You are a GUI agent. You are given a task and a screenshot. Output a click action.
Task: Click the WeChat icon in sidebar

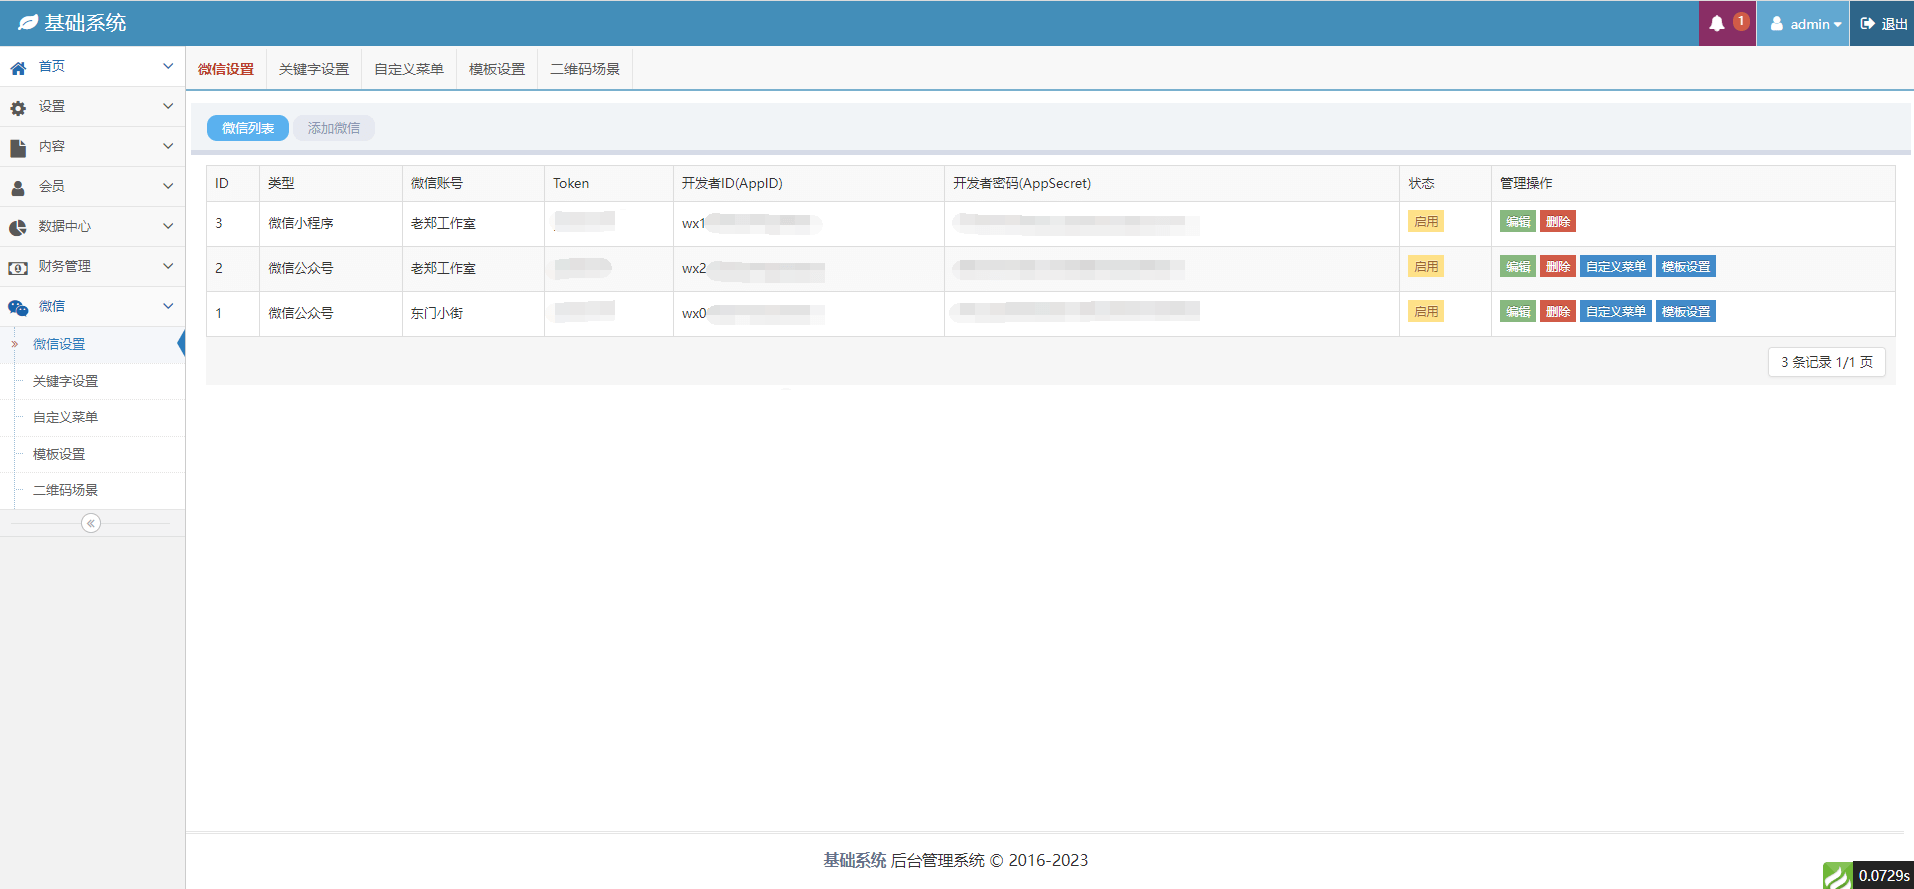pyautogui.click(x=18, y=308)
